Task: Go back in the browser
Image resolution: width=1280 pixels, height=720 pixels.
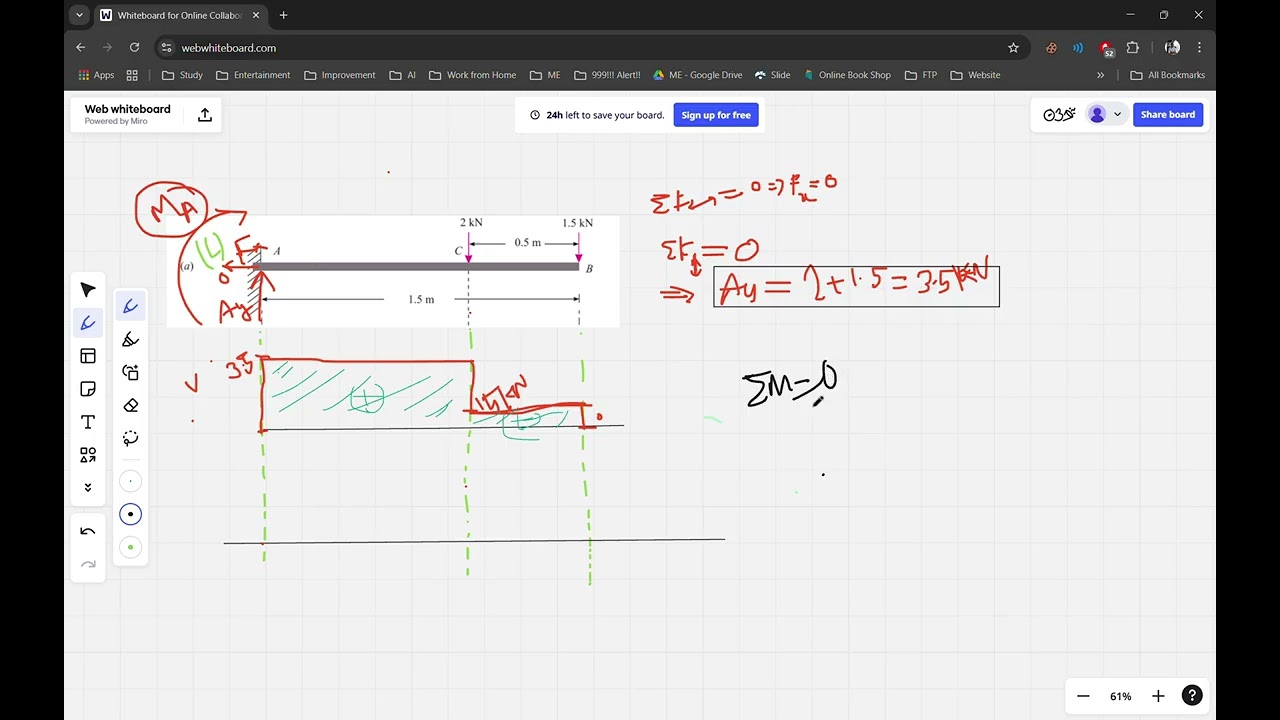Action: [x=81, y=48]
